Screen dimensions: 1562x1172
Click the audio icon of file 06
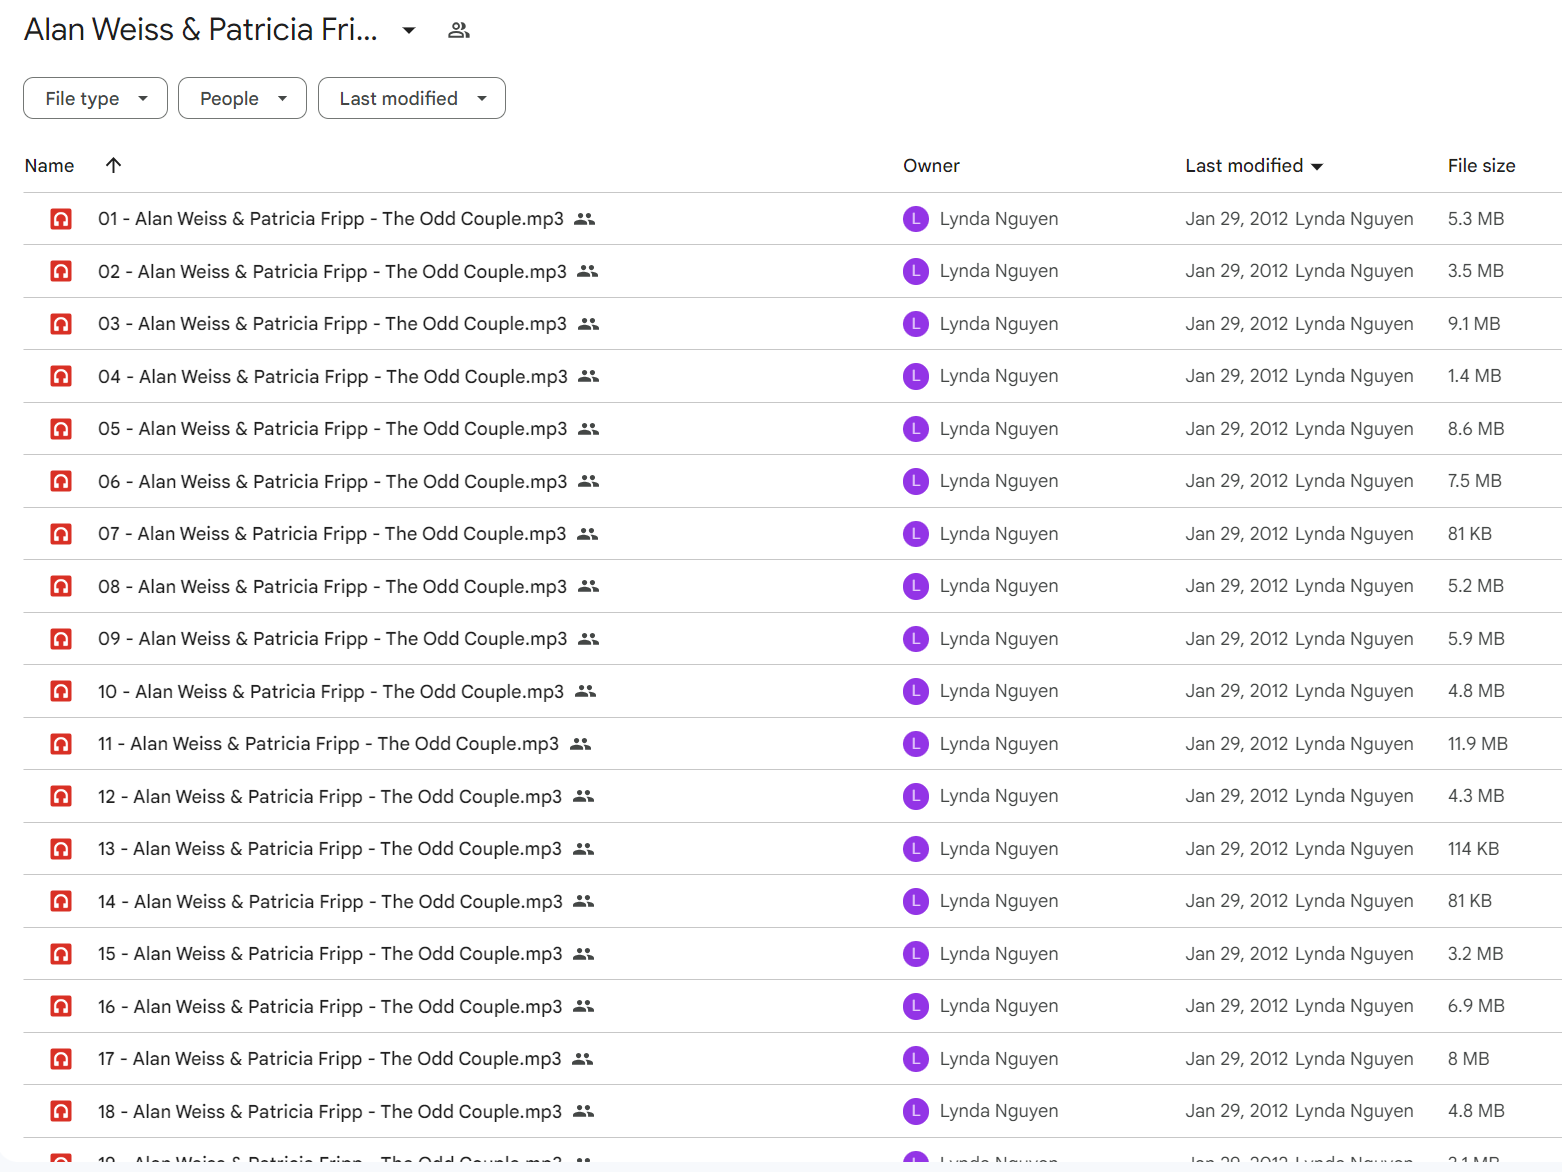click(x=61, y=481)
